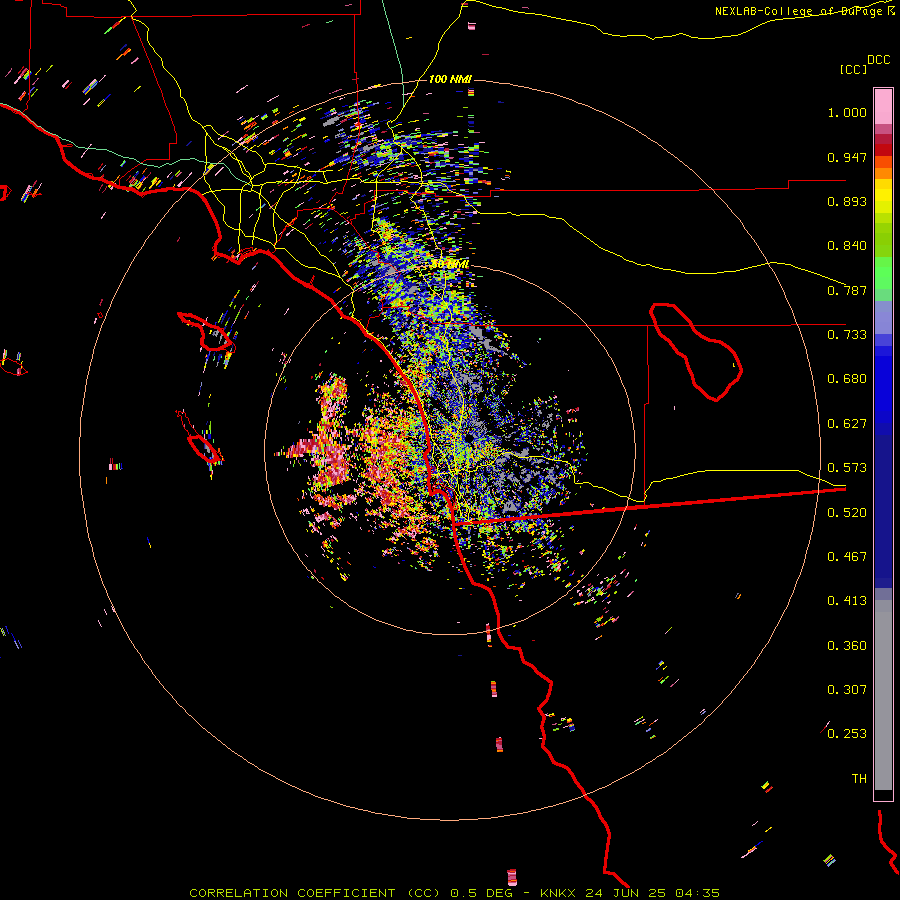900x900 pixels.
Task: Click the 0.307 scale value
Action: pos(847,690)
